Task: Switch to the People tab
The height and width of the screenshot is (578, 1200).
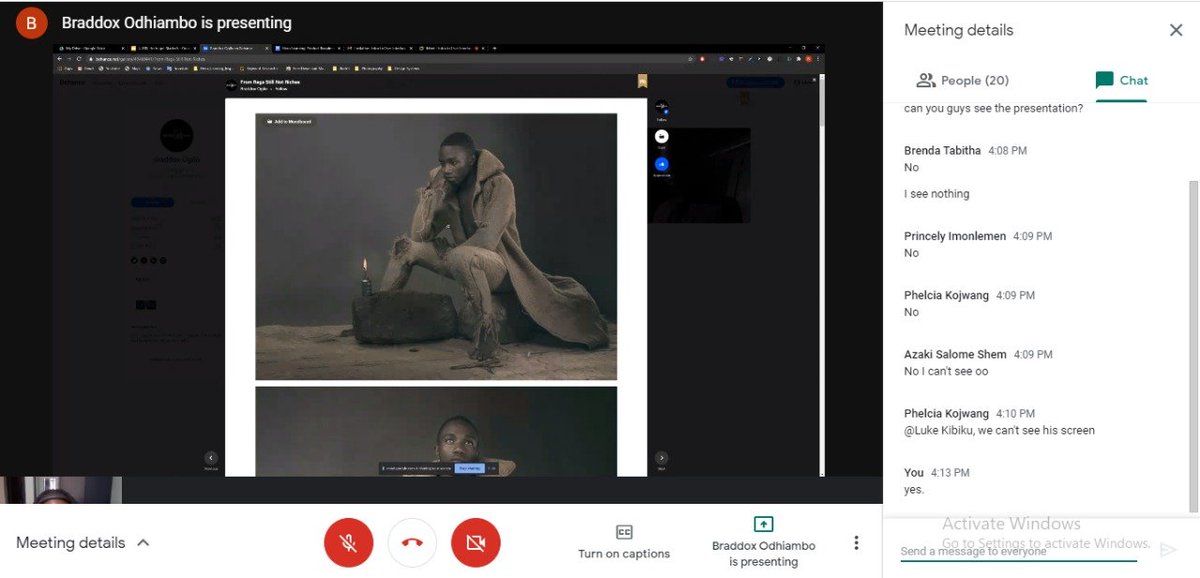Action: pyautogui.click(x=964, y=79)
